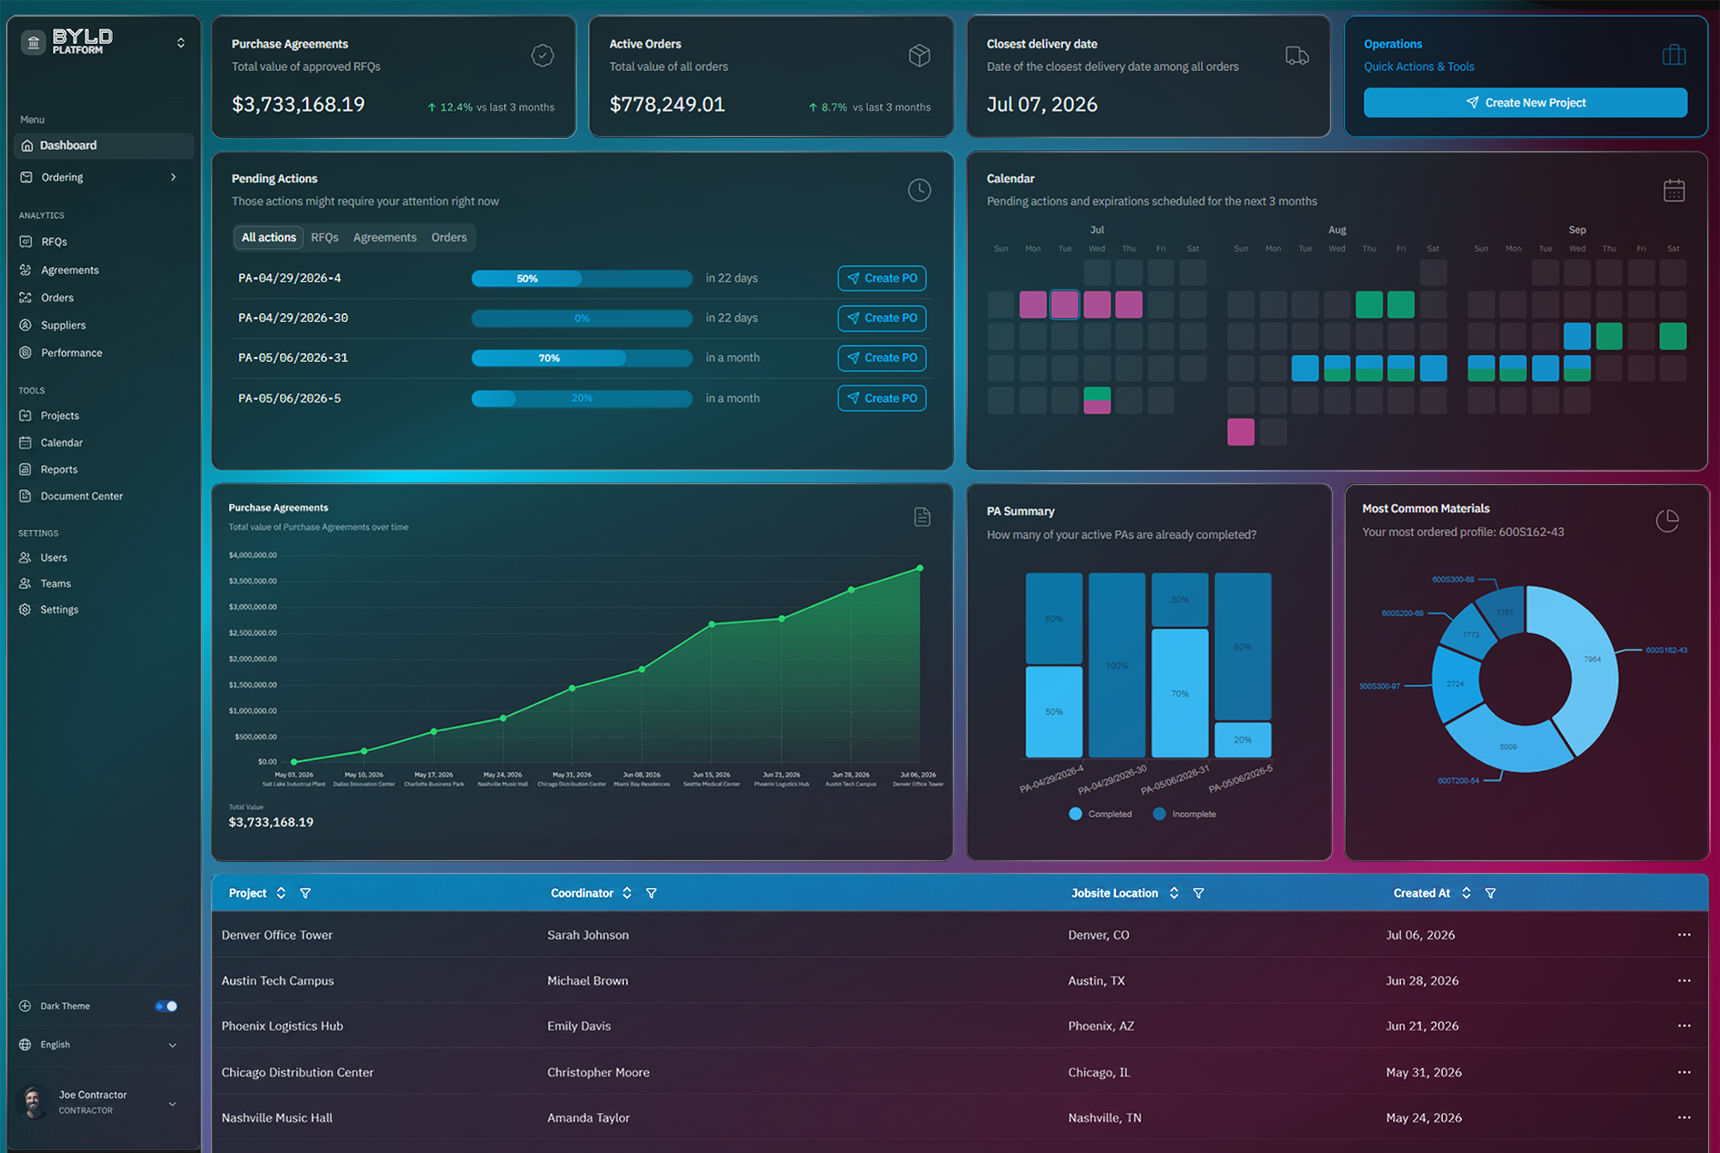
Task: Switch to the RFQs tab in Pending Actions
Action: [325, 238]
